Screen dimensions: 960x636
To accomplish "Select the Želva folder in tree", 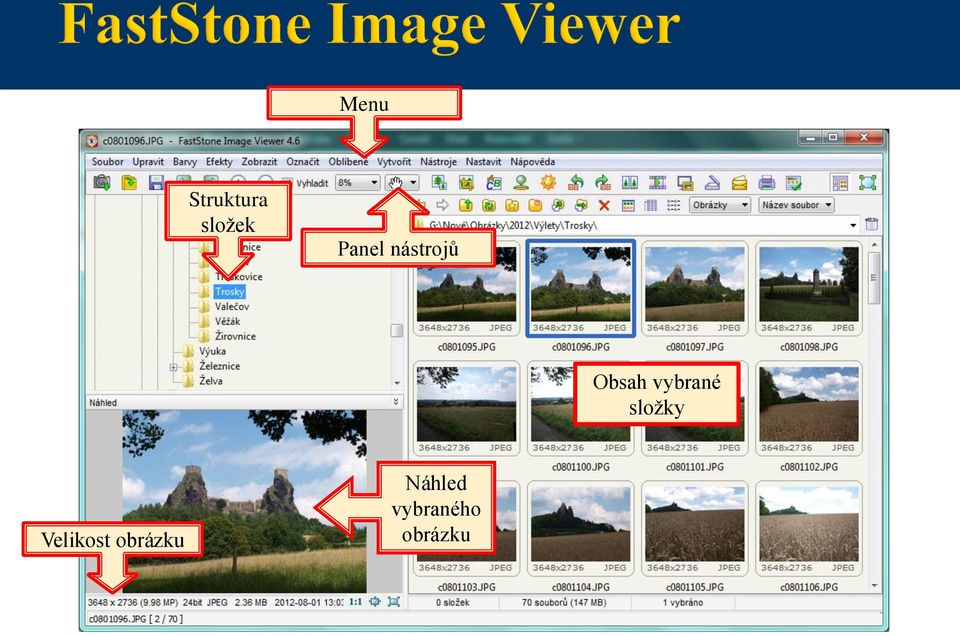I will tap(211, 381).
